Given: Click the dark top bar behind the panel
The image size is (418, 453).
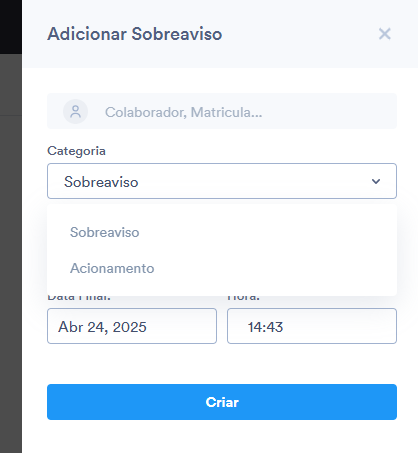Looking at the screenshot, I should [11, 27].
